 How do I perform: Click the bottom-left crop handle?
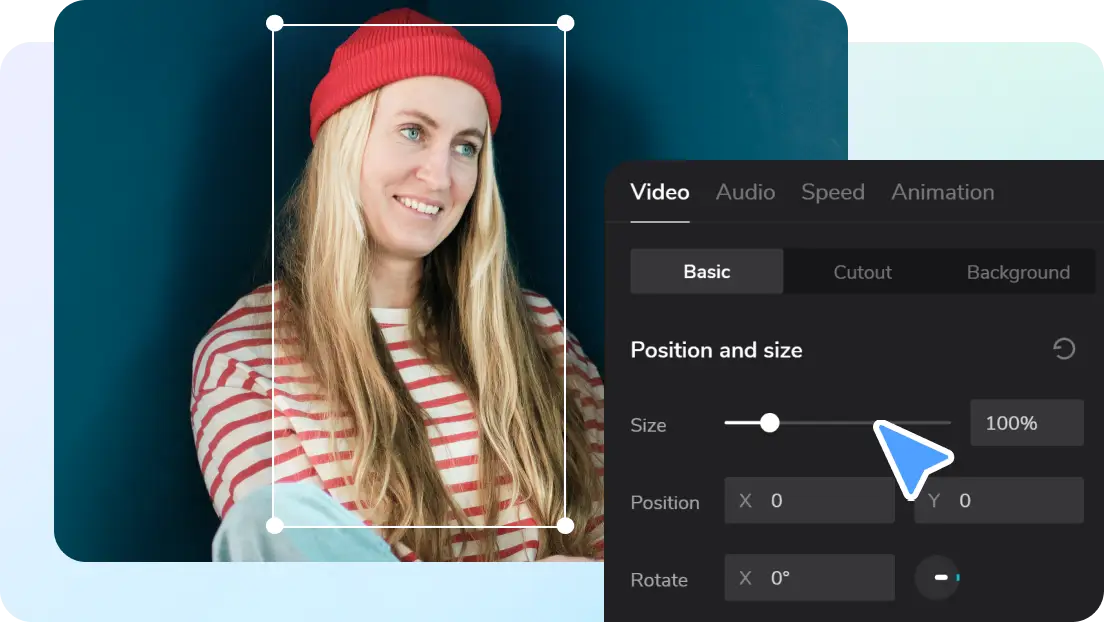click(x=275, y=525)
